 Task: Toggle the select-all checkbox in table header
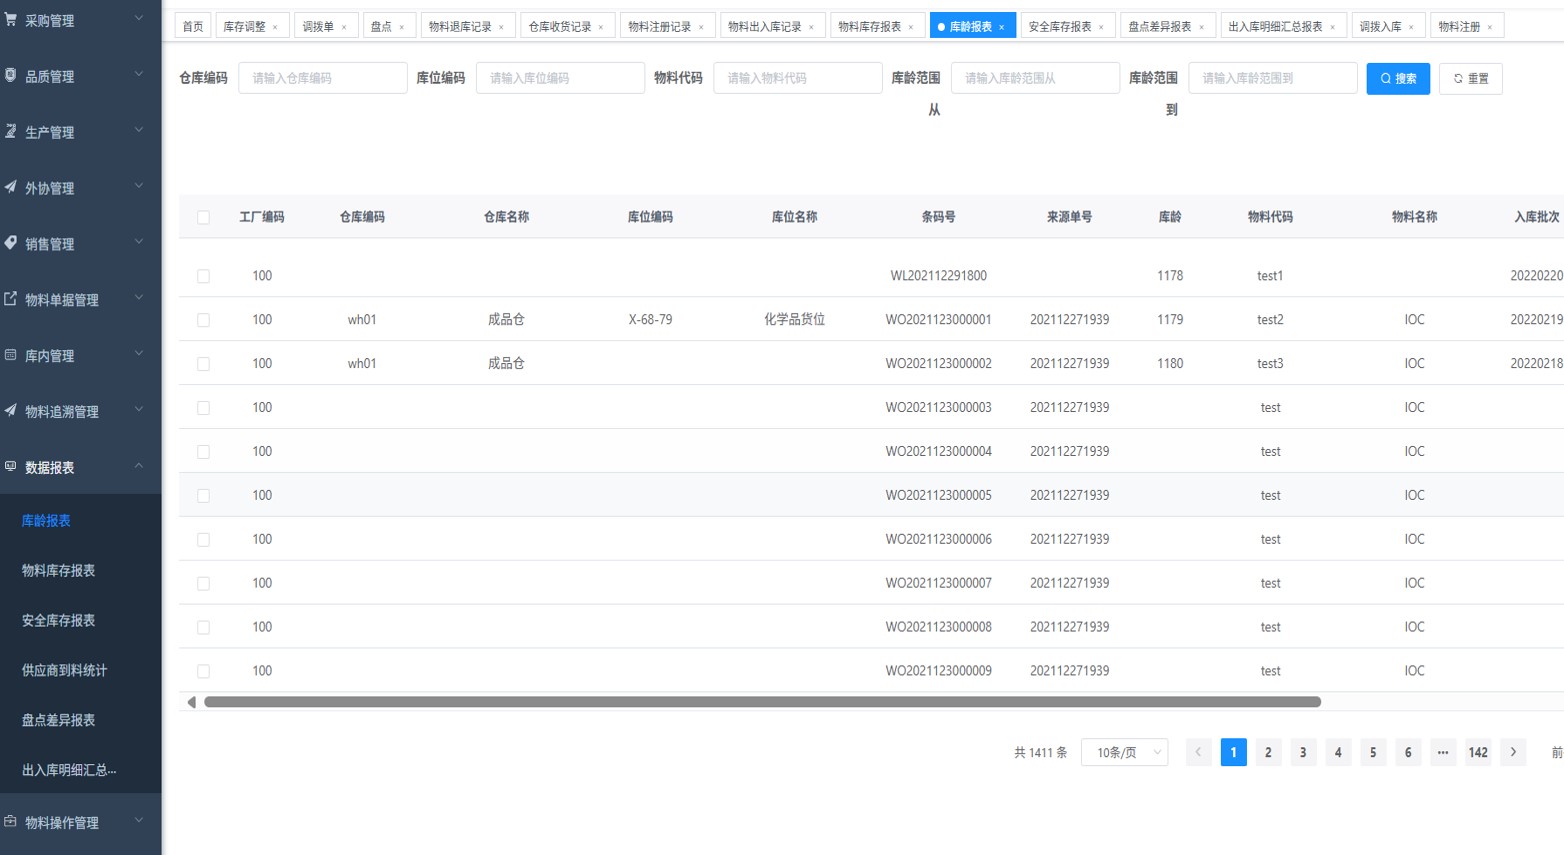(x=203, y=217)
